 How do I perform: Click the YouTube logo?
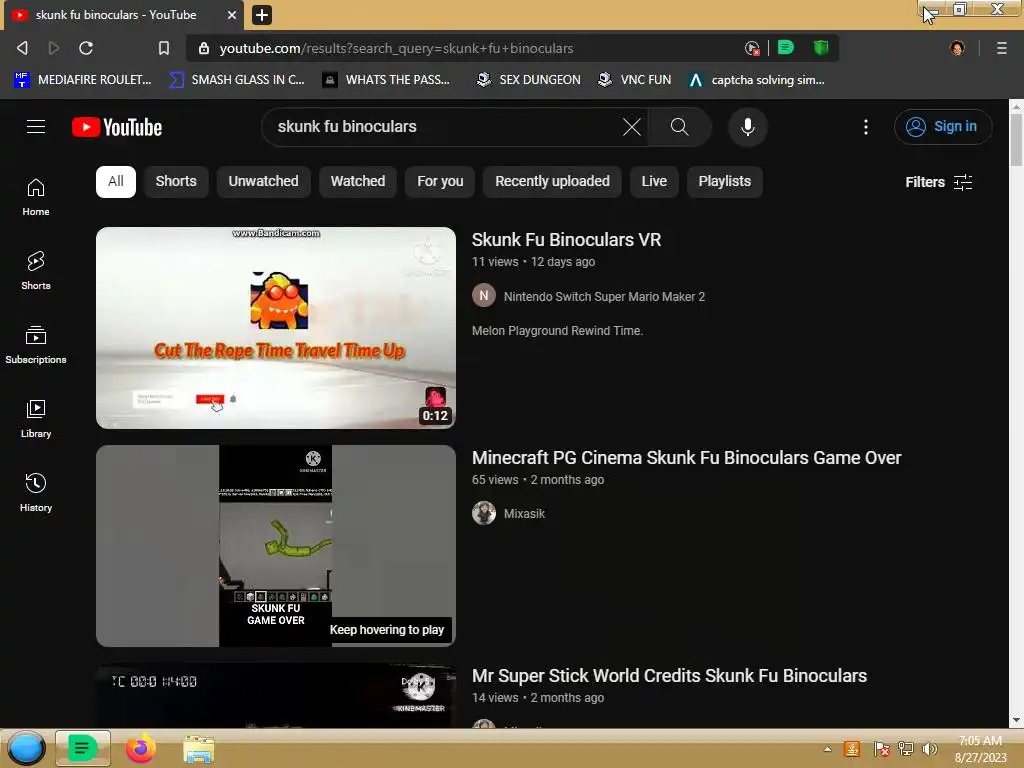(117, 127)
